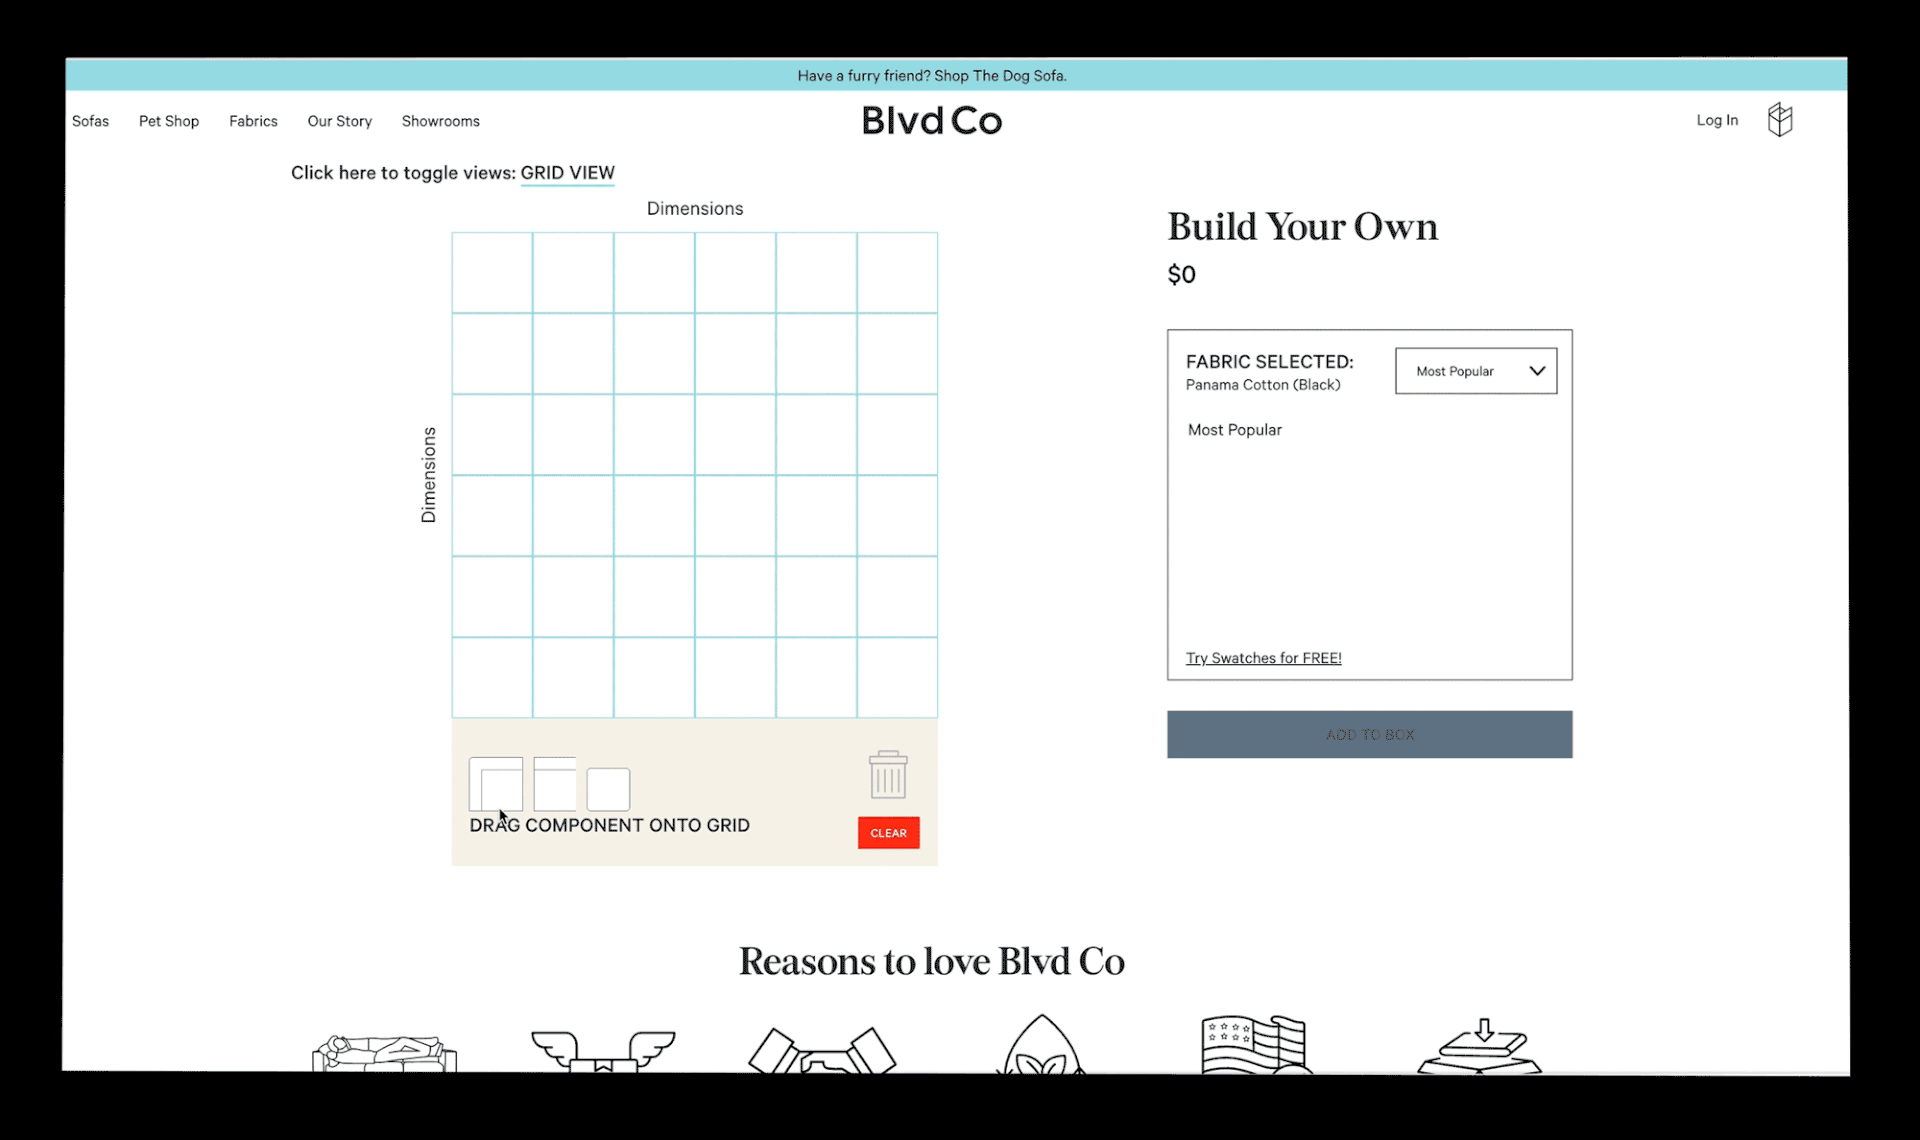Click Log In link
The height and width of the screenshot is (1140, 1920).
1717,120
